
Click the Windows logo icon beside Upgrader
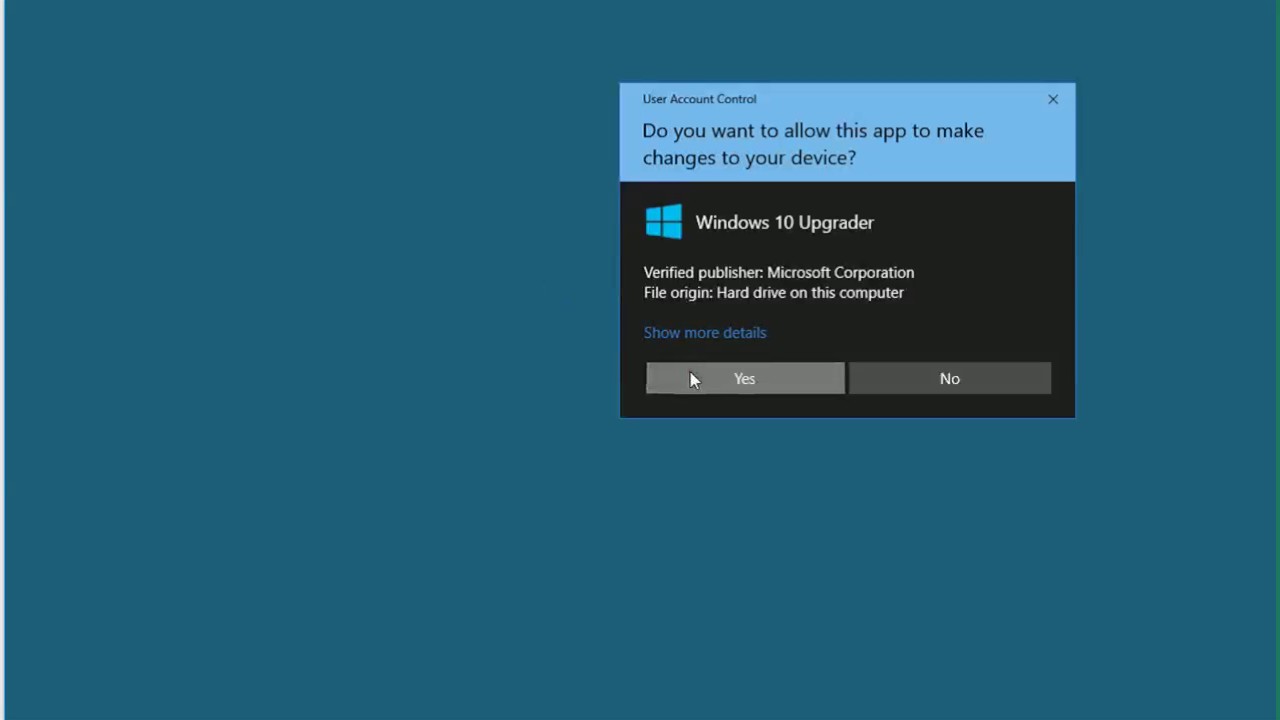[664, 222]
